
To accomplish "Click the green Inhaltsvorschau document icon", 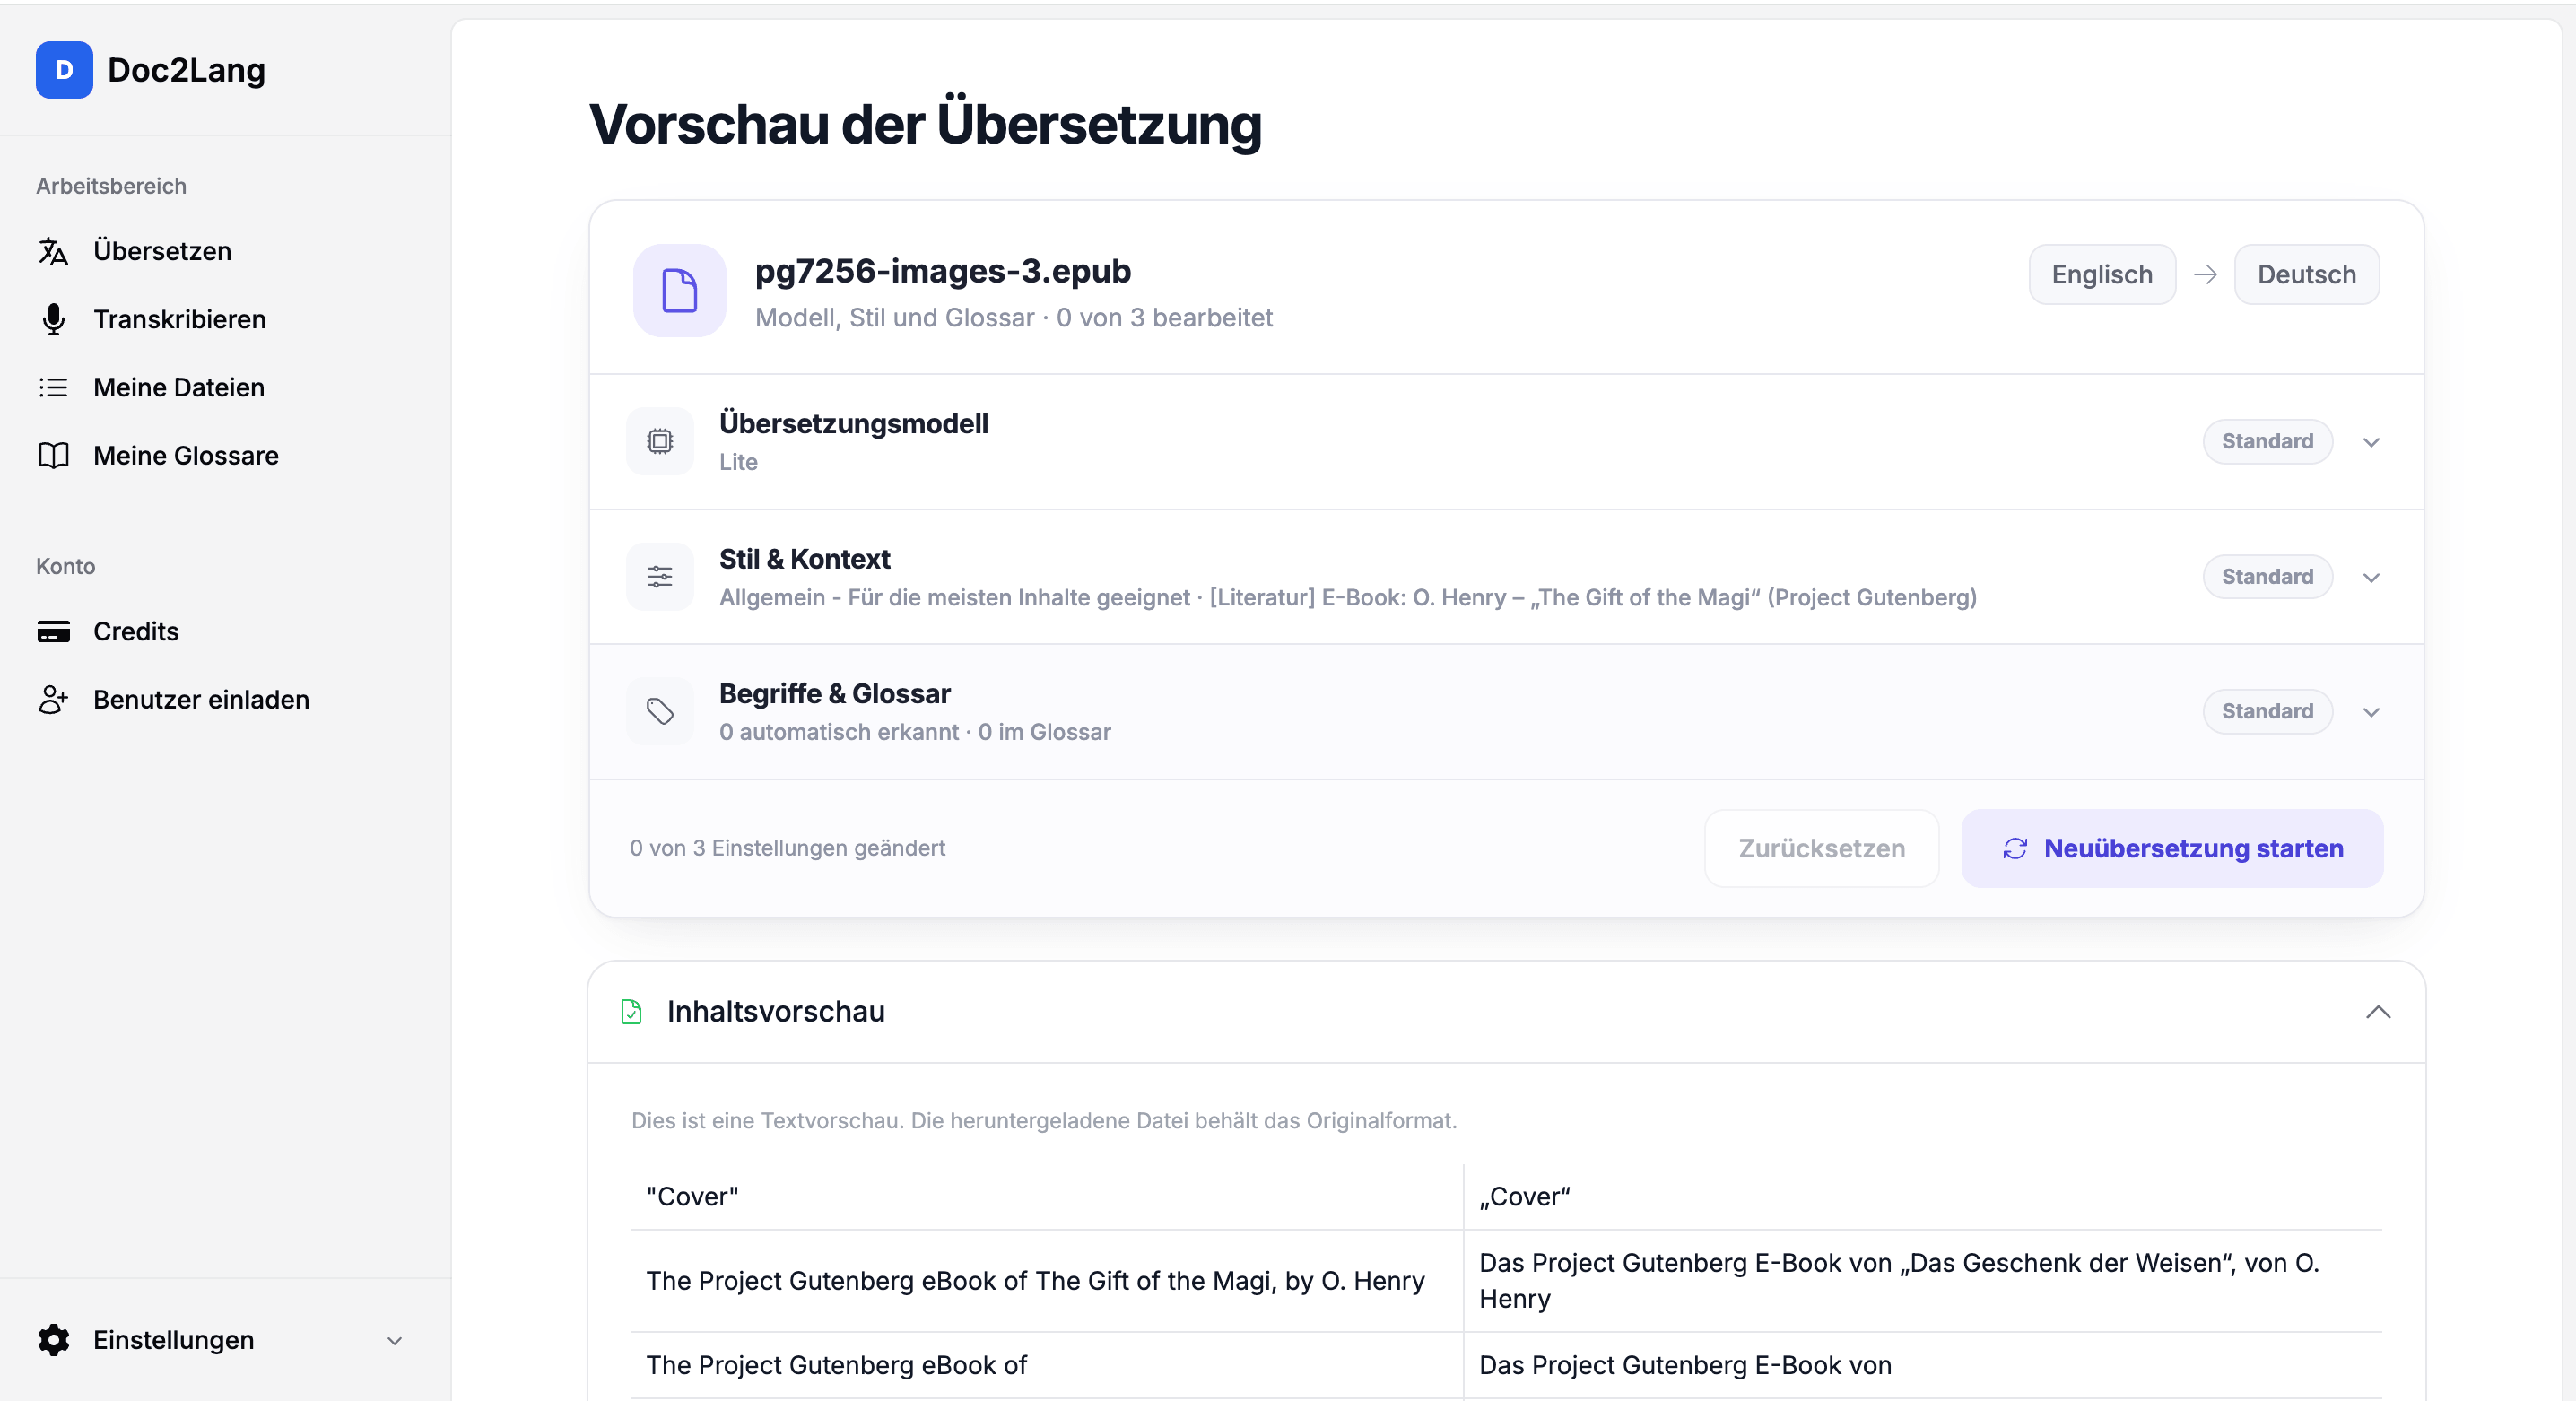I will 631,1011.
